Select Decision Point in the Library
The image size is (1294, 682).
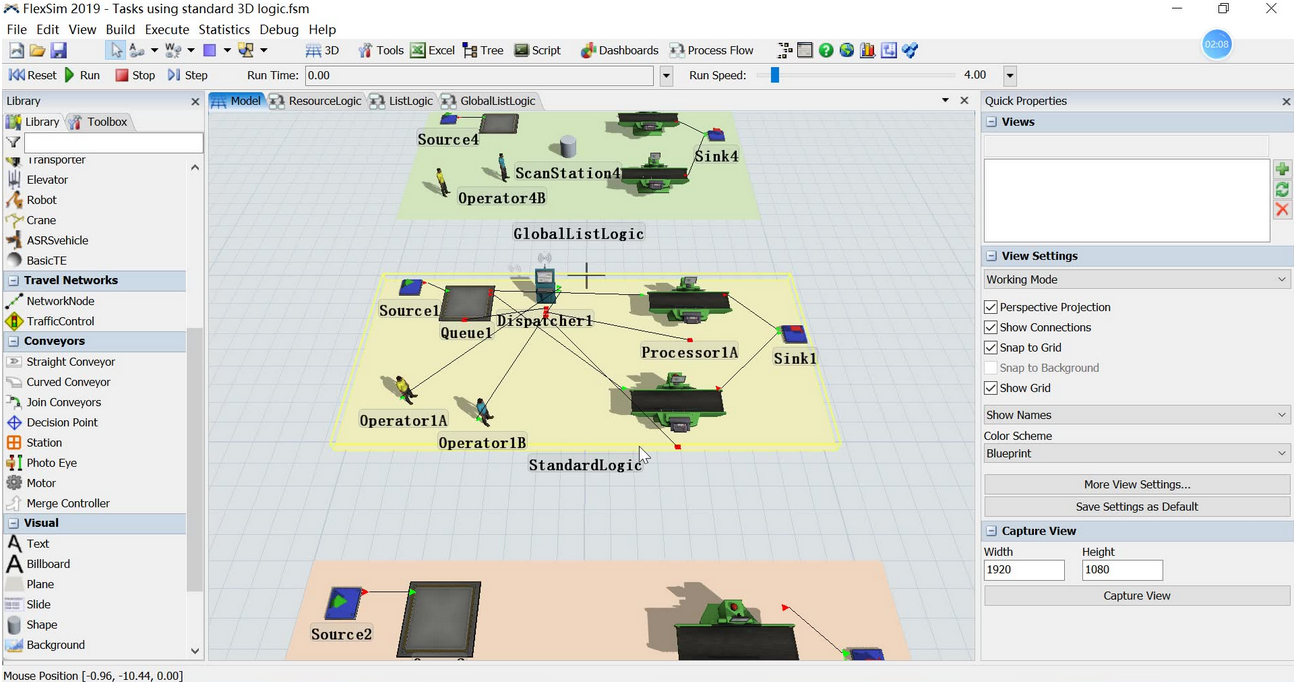pyautogui.click(x=62, y=422)
